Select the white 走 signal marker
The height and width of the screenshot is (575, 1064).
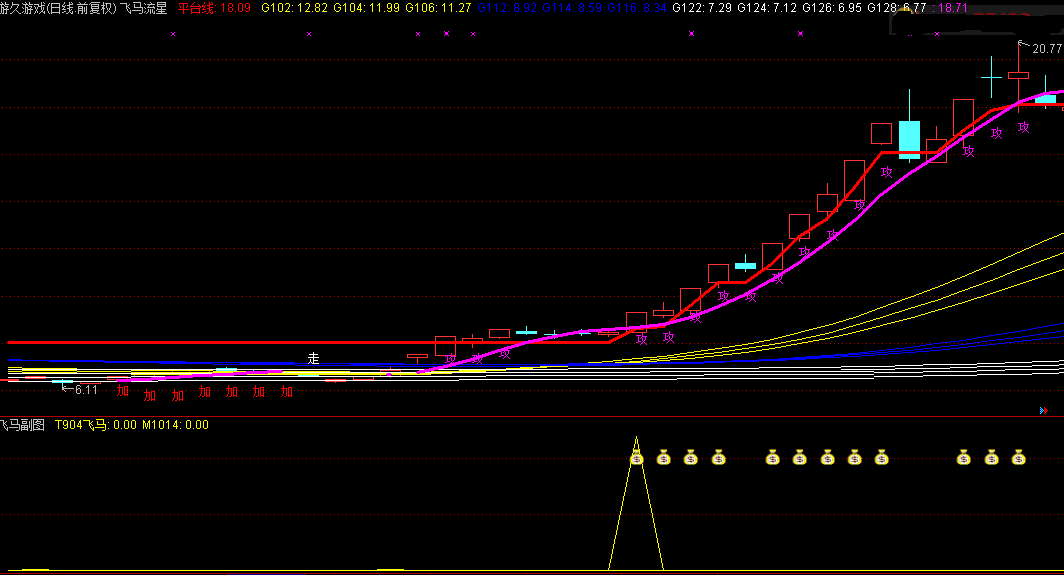313,358
